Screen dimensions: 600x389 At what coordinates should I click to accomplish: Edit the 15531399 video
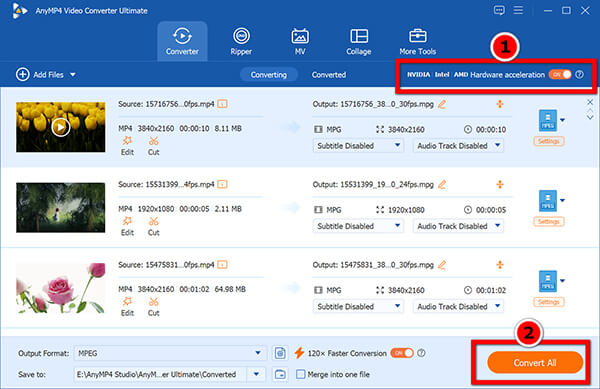click(x=127, y=226)
